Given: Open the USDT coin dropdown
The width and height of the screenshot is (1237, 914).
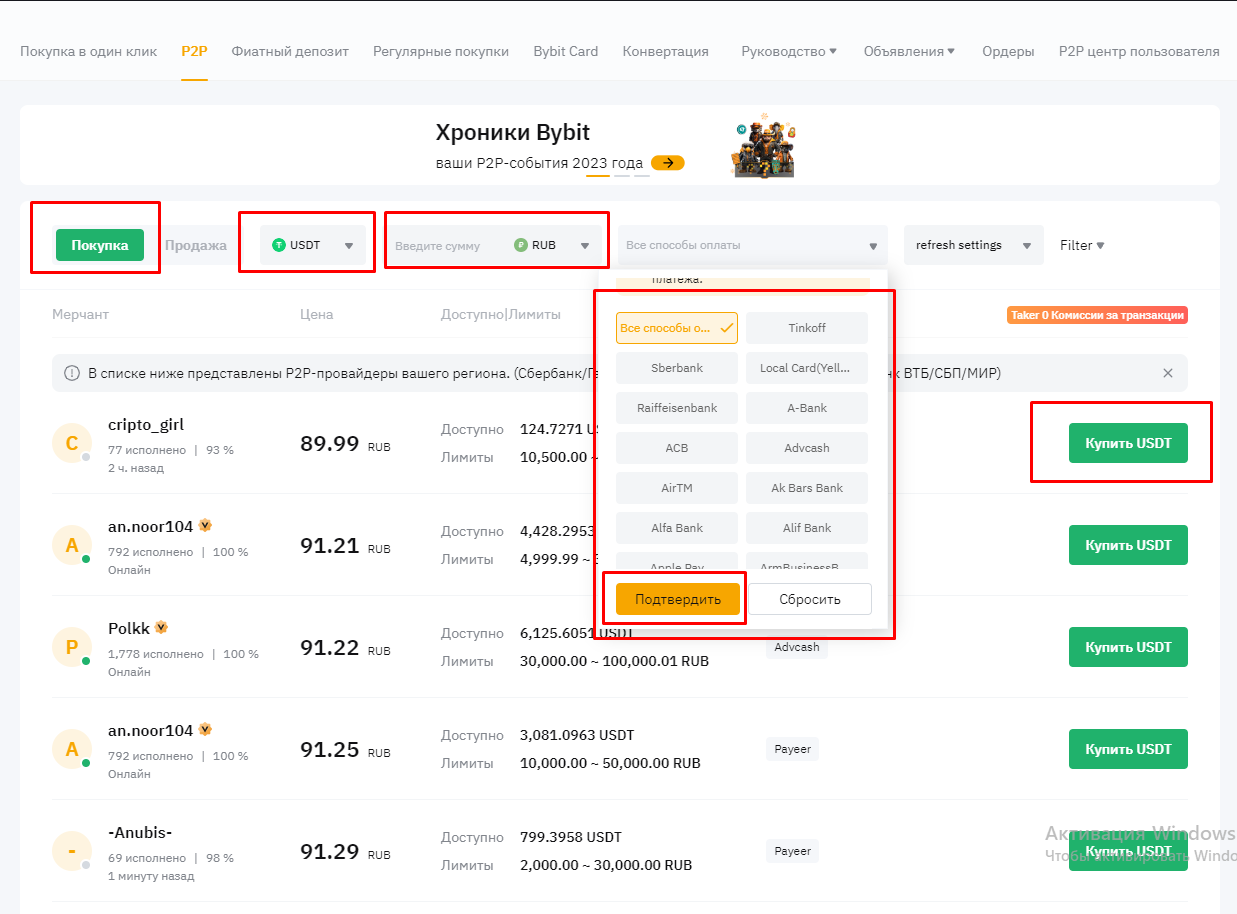Looking at the screenshot, I should 314,245.
